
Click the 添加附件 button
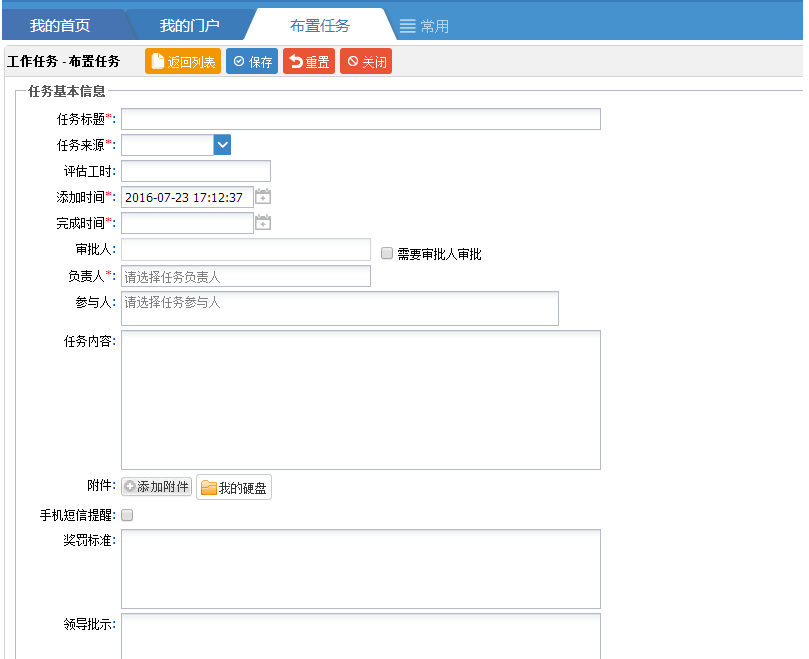[x=156, y=487]
